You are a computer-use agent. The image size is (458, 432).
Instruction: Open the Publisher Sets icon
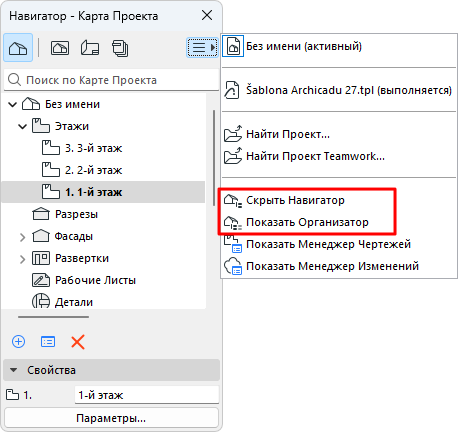coord(120,48)
